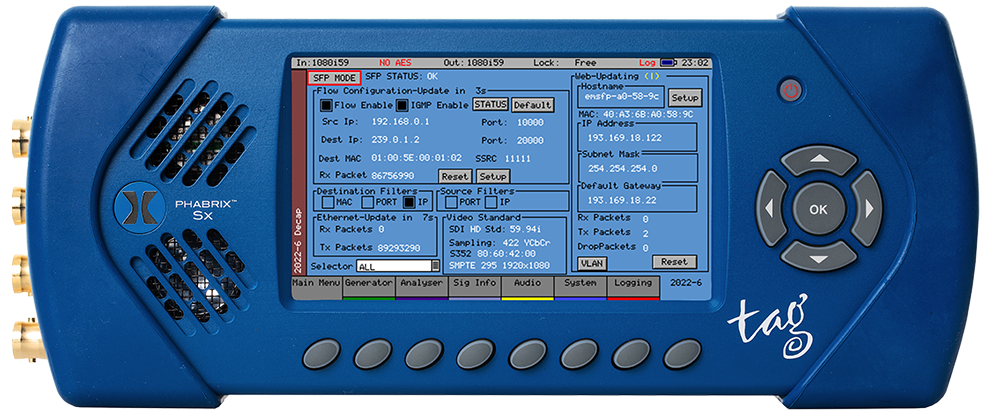Push the soft key beneath Logging tab
Screen dimensions: 1000x414
[631, 354]
